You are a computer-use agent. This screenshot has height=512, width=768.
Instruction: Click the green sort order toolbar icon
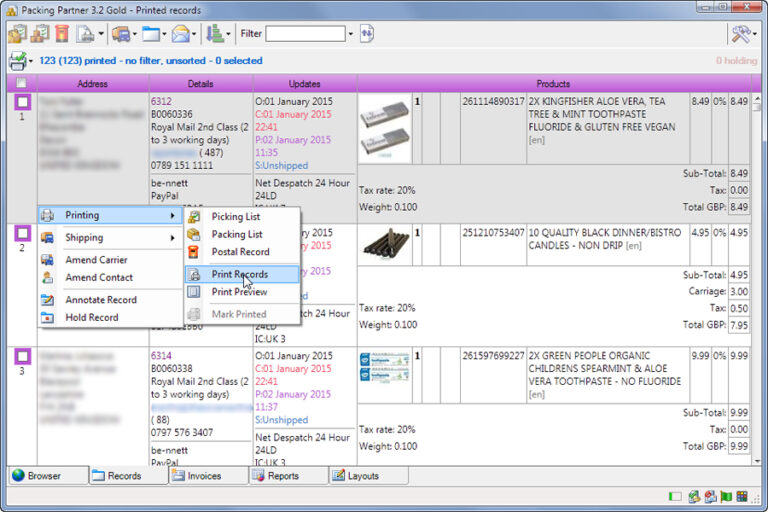214,34
